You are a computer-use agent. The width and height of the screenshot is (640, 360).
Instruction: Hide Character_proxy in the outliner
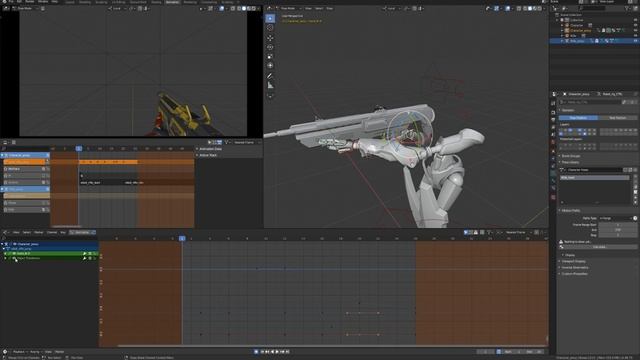click(x=635, y=30)
